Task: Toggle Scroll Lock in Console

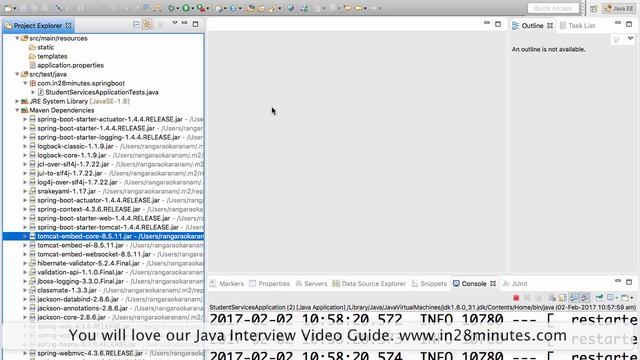Action: tap(562, 298)
